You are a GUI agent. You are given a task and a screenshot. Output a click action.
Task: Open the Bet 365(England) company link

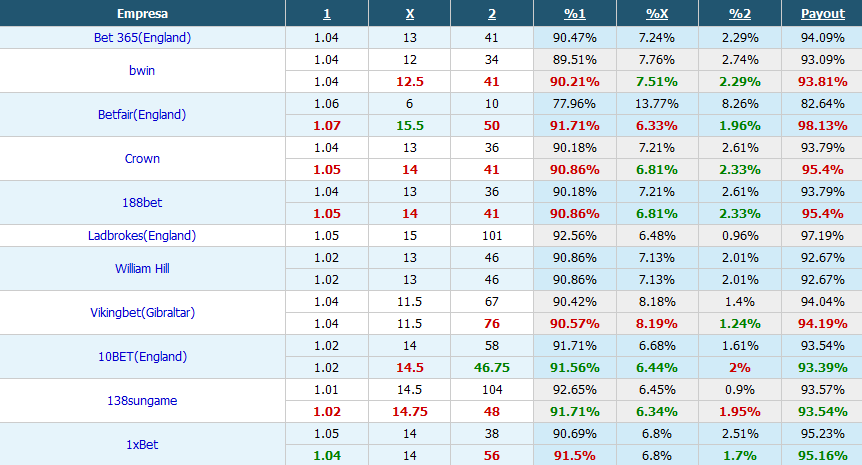click(142, 38)
